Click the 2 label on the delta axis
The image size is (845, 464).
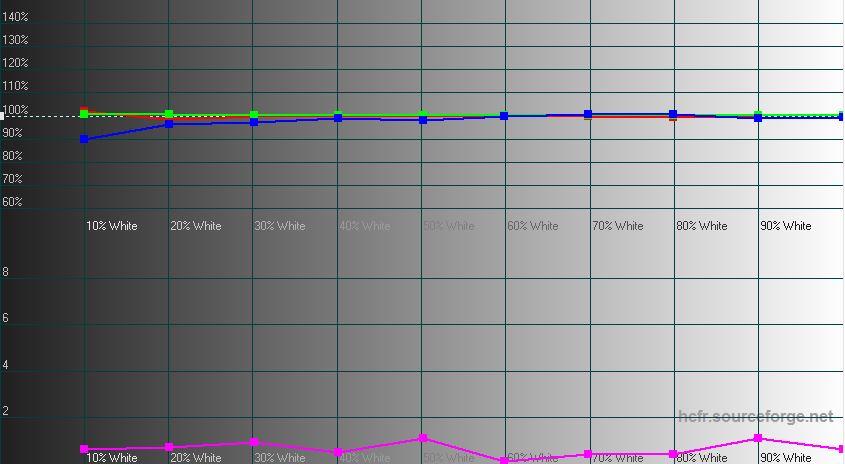pyautogui.click(x=6, y=411)
